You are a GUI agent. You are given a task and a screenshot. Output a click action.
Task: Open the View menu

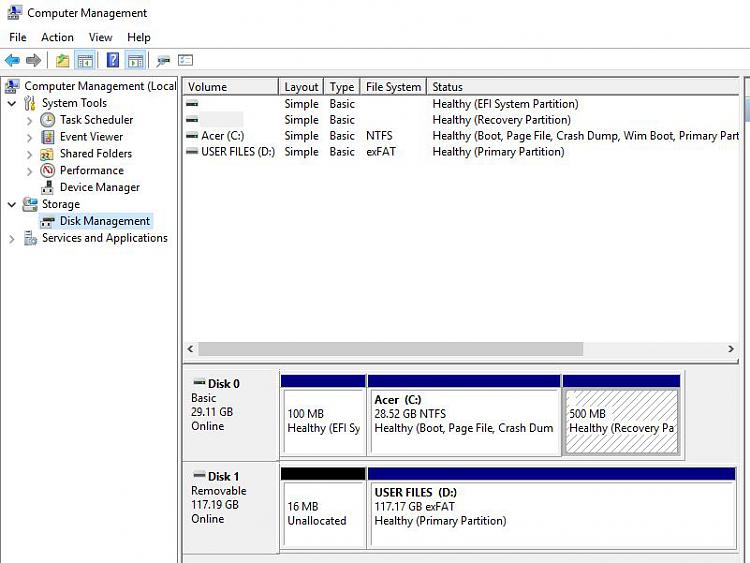(100, 37)
